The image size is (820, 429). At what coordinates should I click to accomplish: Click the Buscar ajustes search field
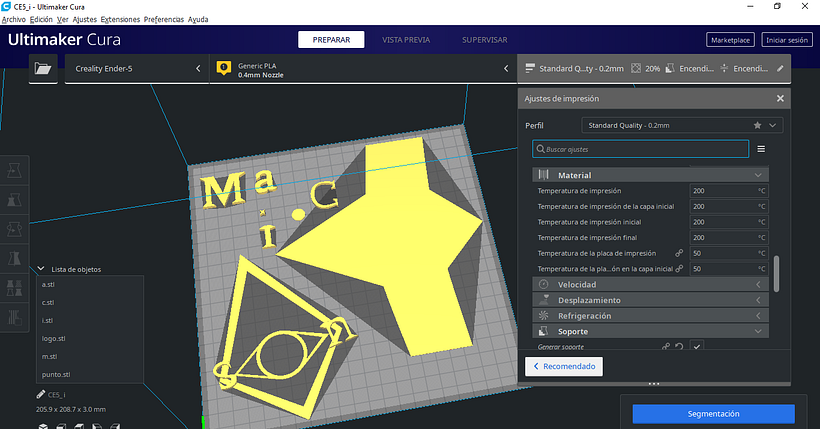641,149
